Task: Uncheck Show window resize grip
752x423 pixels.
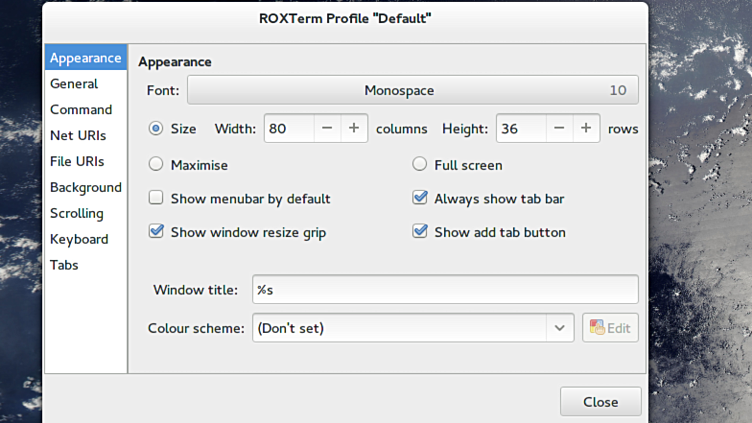Action: (x=156, y=232)
